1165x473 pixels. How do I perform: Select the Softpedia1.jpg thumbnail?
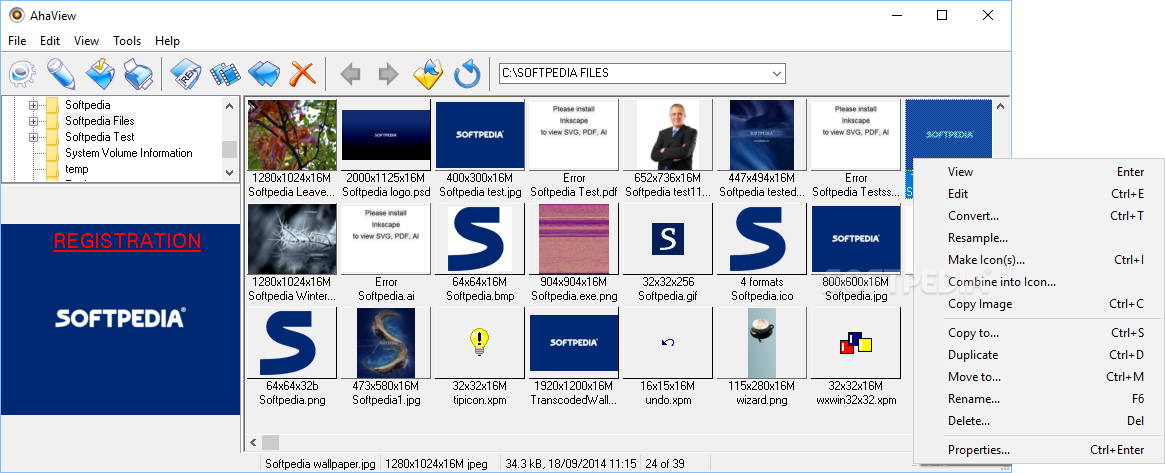[x=386, y=343]
